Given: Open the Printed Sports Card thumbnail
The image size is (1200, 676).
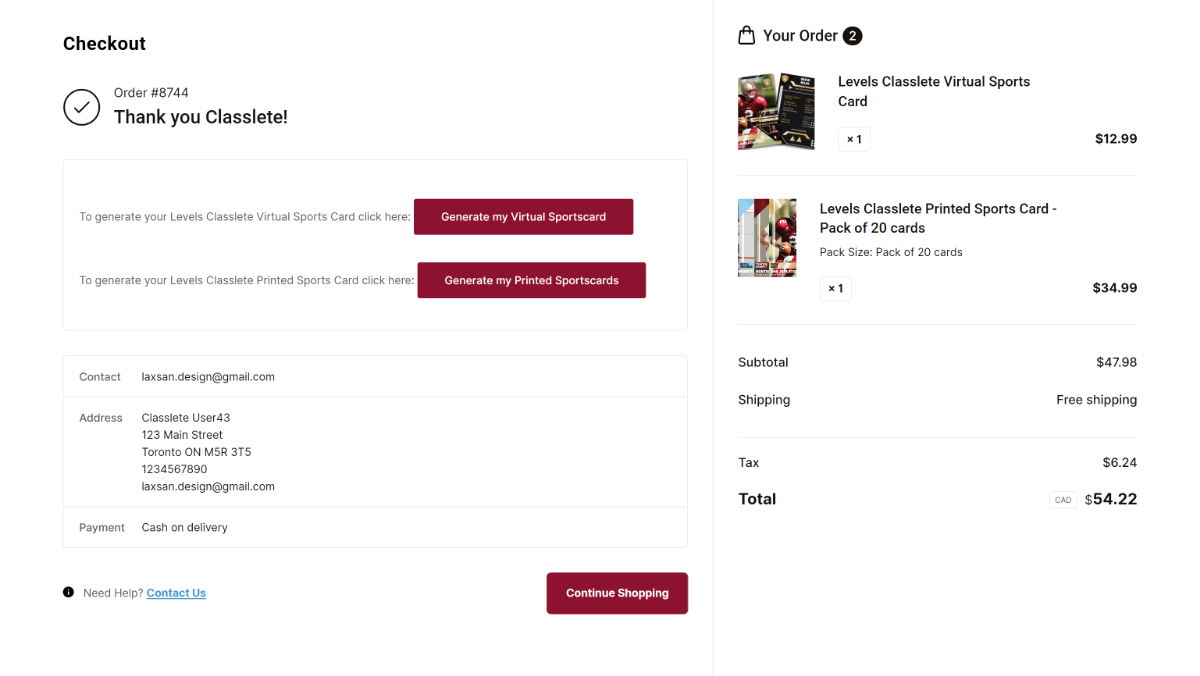Looking at the screenshot, I should pos(767,237).
